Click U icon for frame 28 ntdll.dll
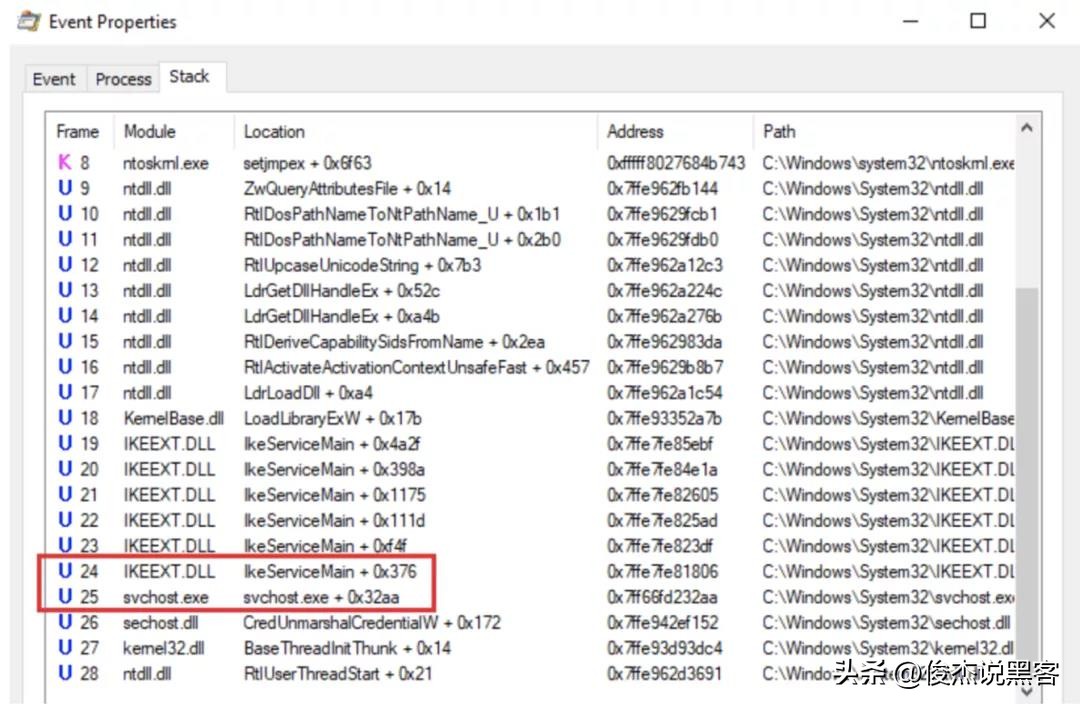1080x707 pixels. point(65,673)
